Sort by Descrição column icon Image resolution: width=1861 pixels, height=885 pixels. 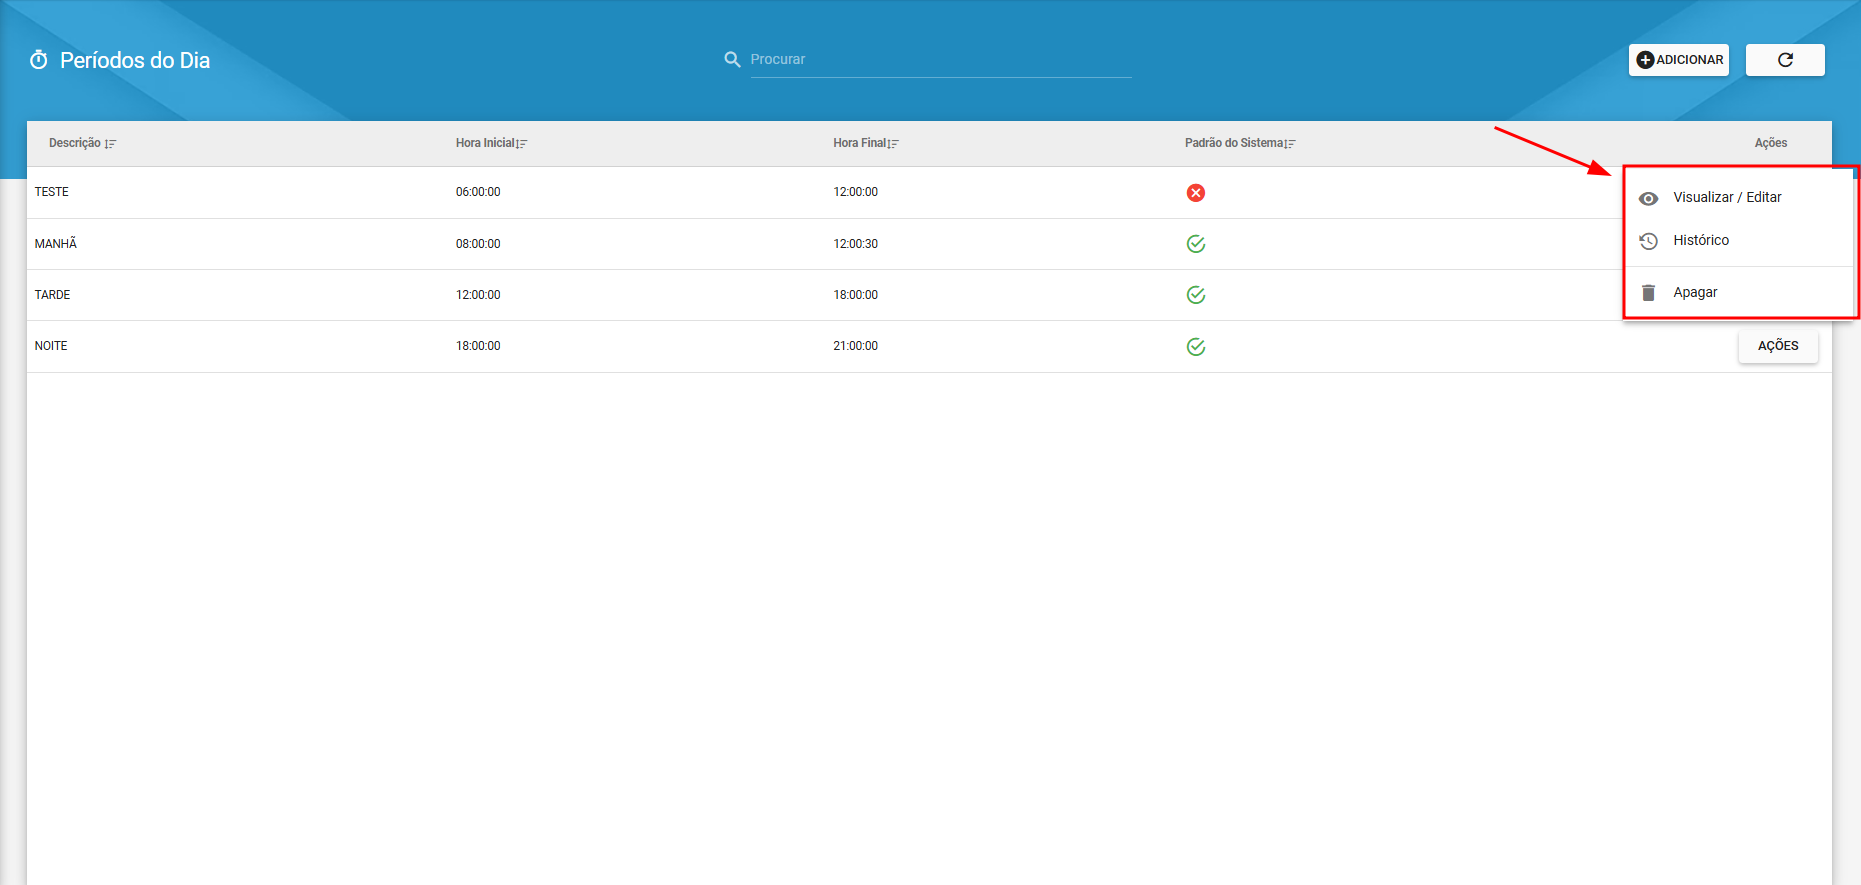110,144
